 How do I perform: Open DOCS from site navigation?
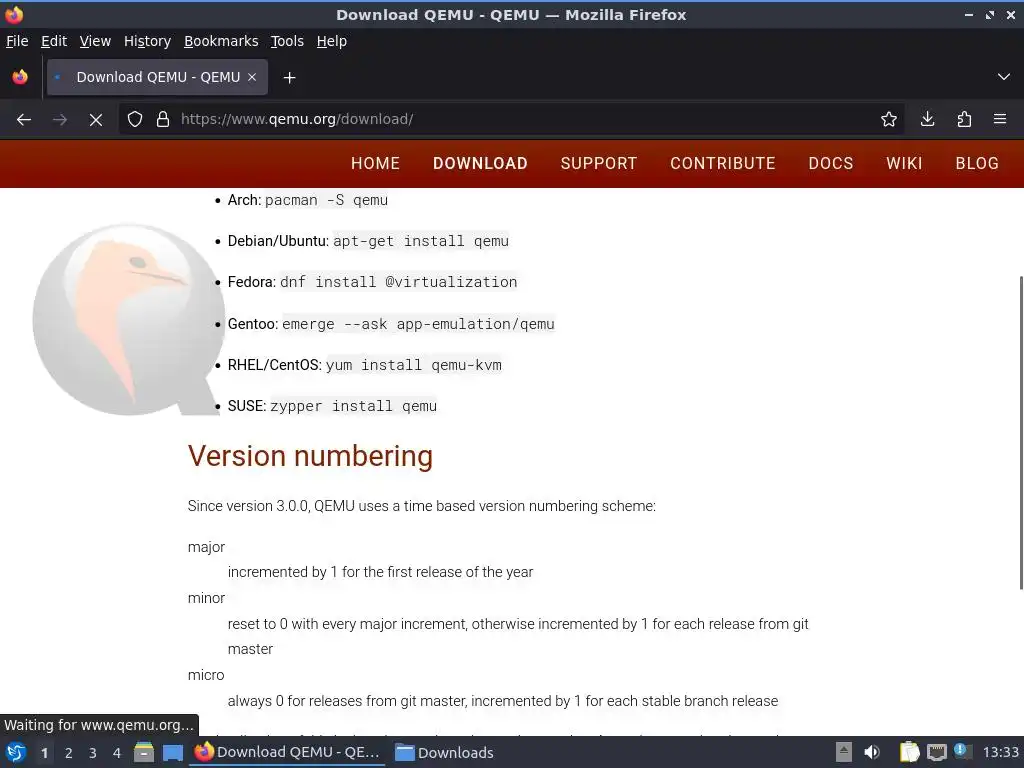pos(831,163)
